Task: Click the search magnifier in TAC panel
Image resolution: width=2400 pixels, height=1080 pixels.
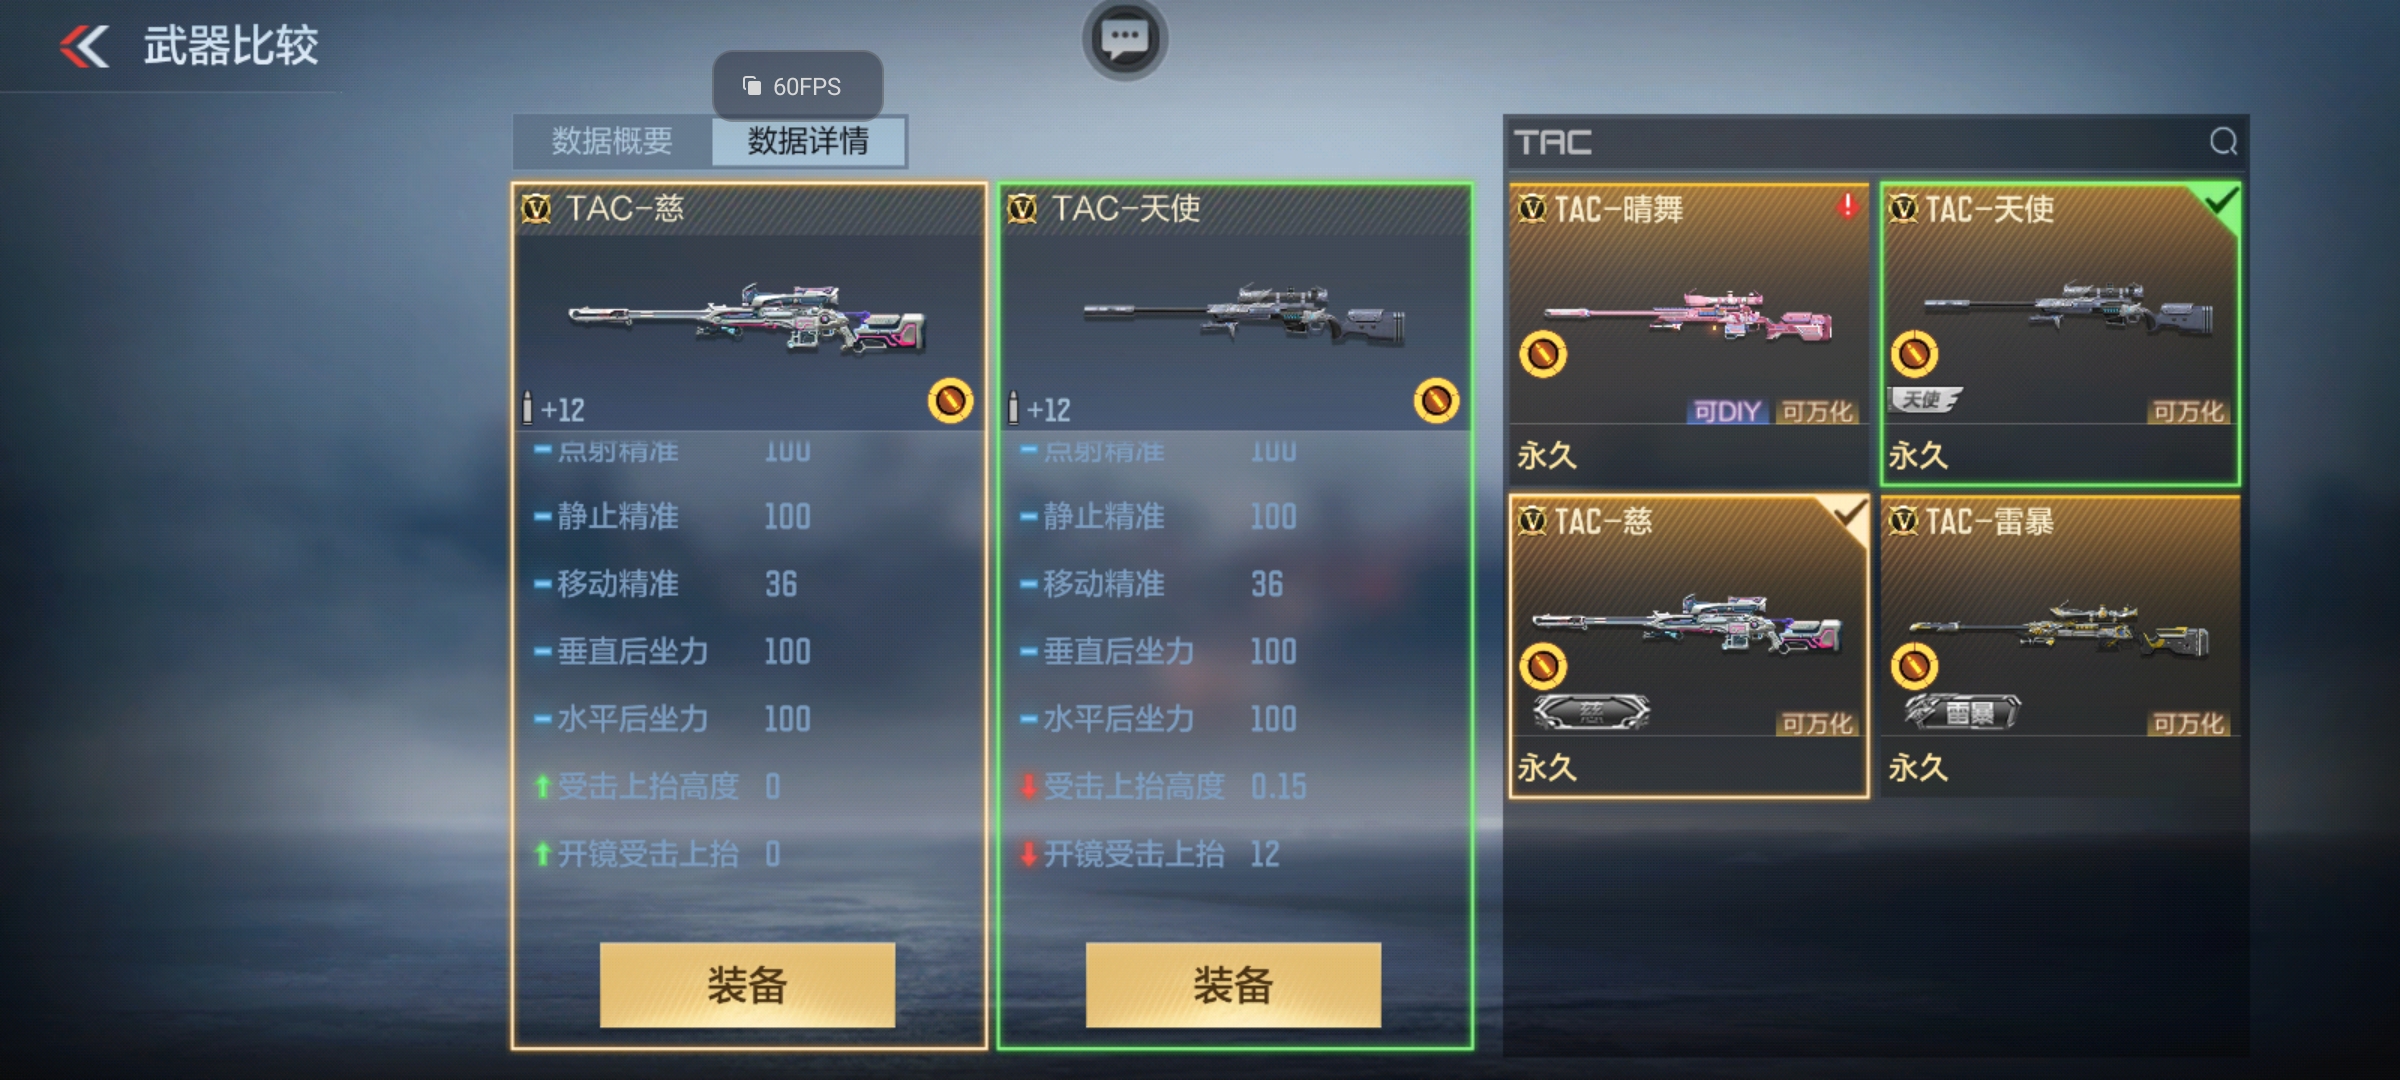Action: point(2222,142)
